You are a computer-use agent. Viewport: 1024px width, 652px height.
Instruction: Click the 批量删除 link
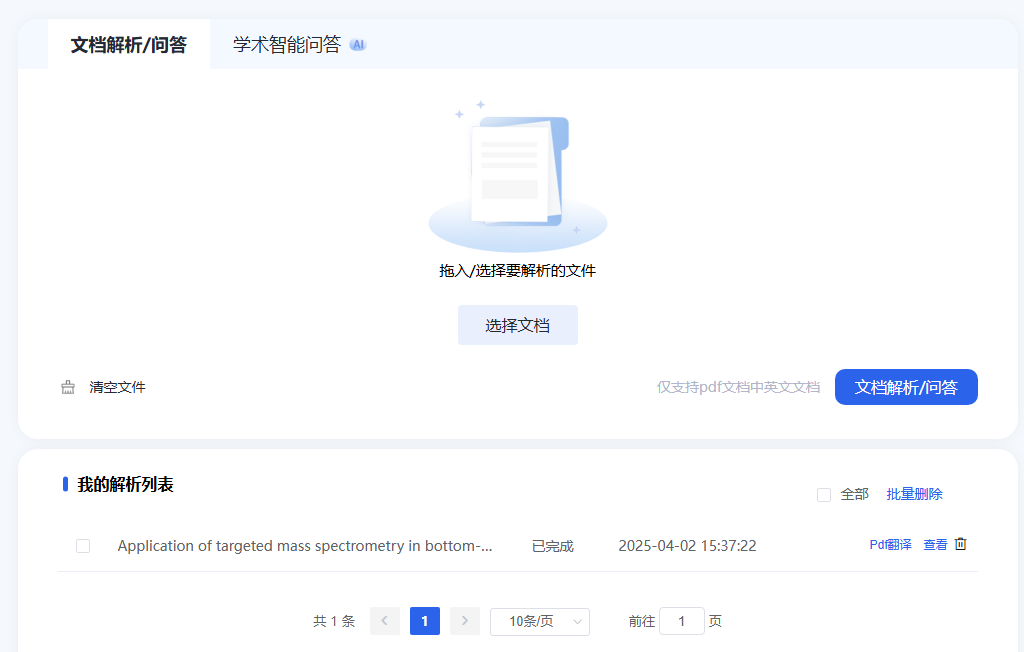pyautogui.click(x=914, y=494)
